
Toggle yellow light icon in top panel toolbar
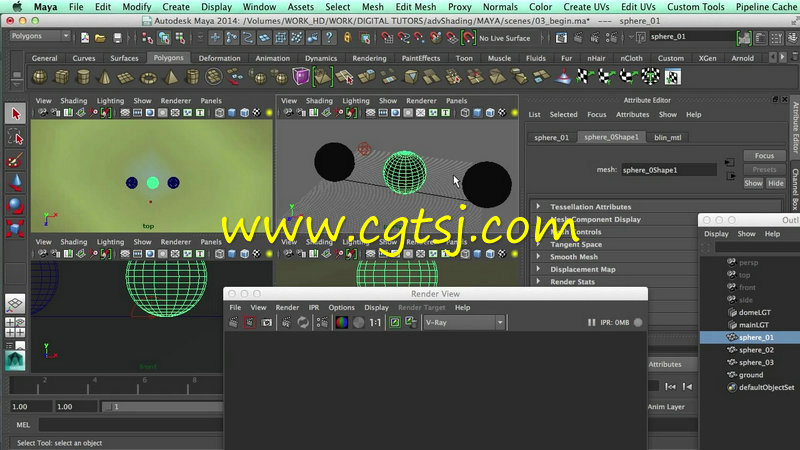tap(269, 113)
